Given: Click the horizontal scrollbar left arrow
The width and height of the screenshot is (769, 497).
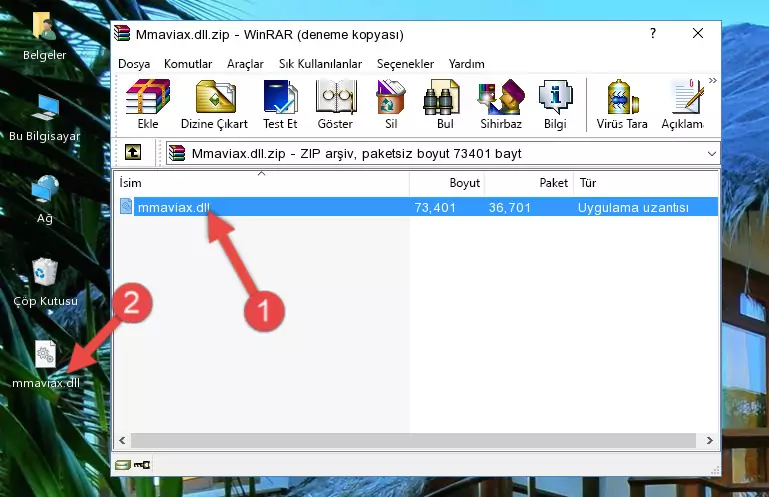Looking at the screenshot, I should [x=122, y=440].
